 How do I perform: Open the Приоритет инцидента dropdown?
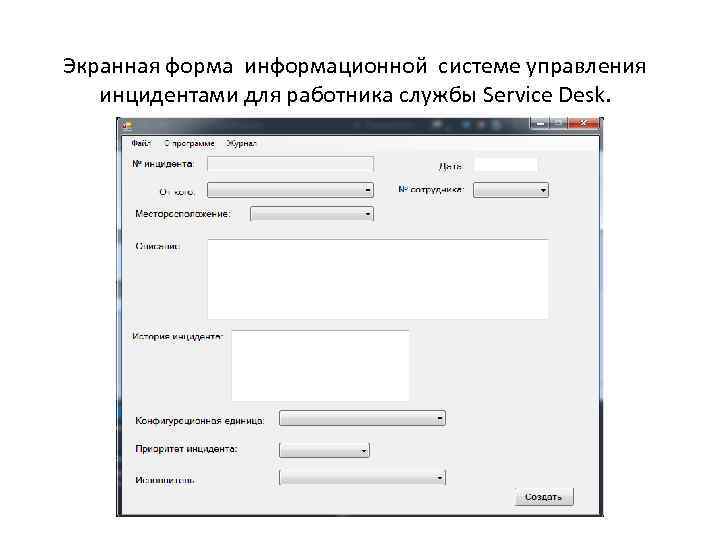324,450
